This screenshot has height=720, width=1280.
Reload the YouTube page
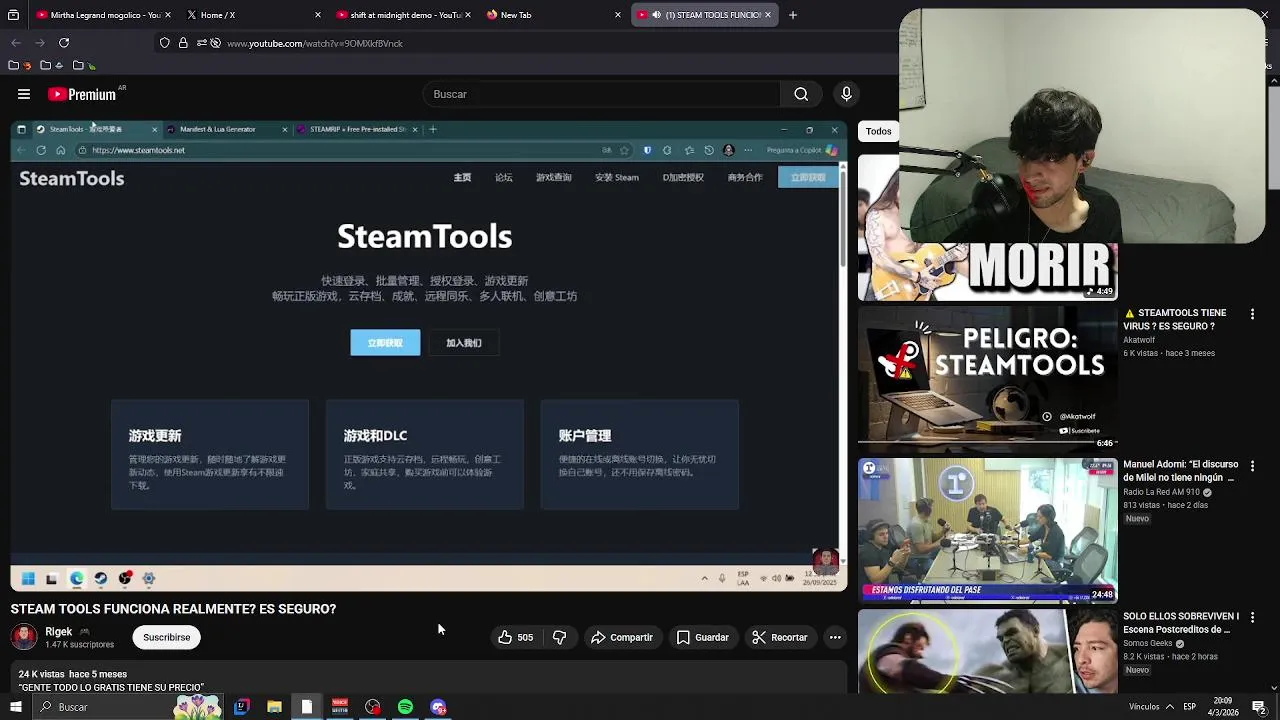[x=64, y=43]
